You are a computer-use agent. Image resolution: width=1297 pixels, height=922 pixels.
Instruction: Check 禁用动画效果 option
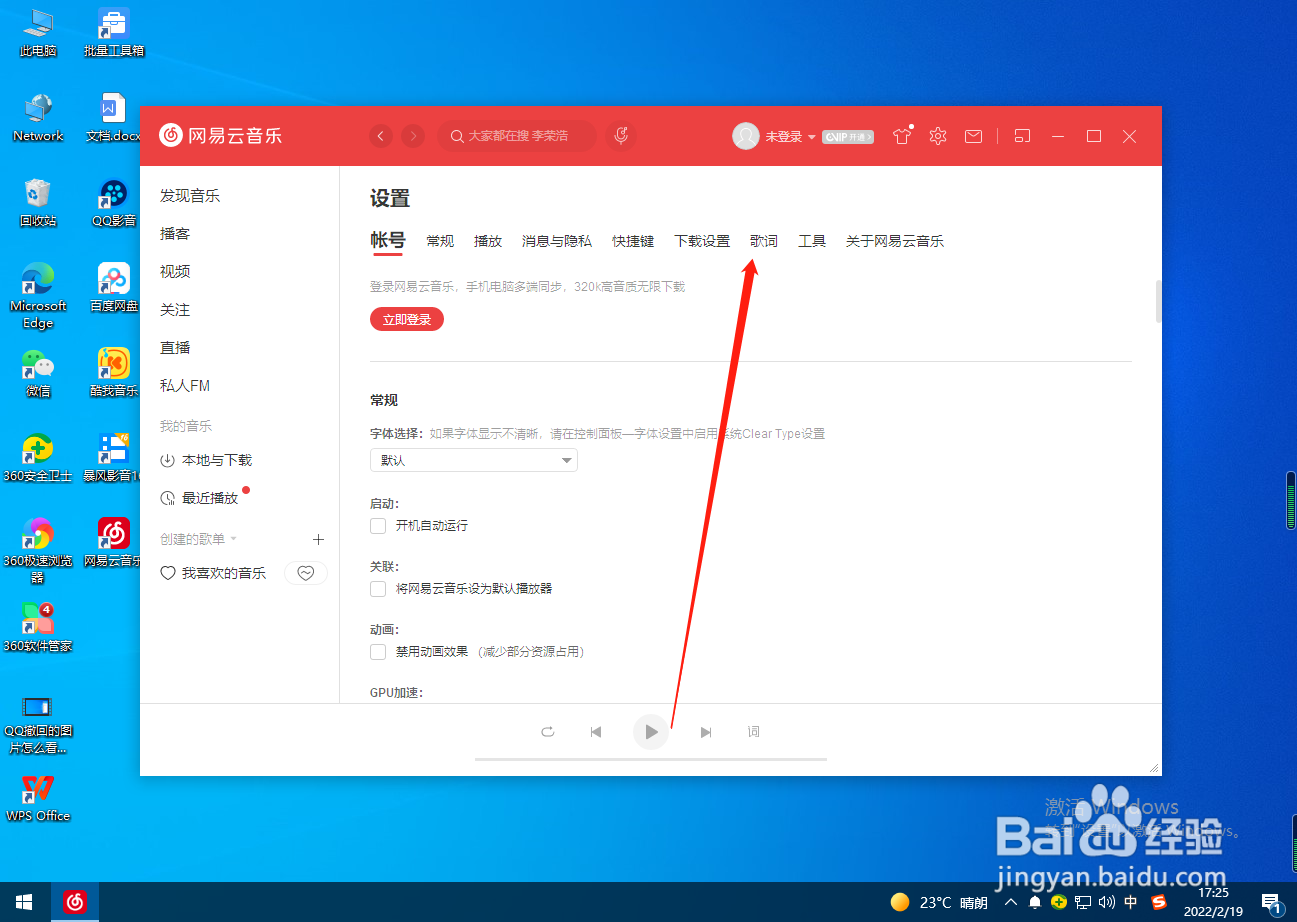(x=378, y=651)
